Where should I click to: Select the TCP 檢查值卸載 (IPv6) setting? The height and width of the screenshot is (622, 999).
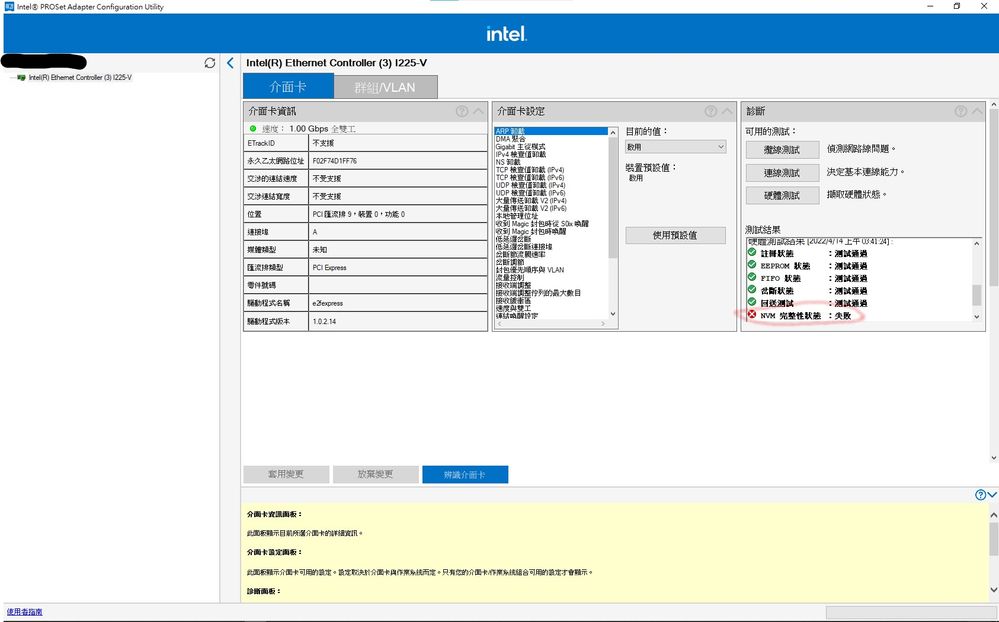point(530,177)
